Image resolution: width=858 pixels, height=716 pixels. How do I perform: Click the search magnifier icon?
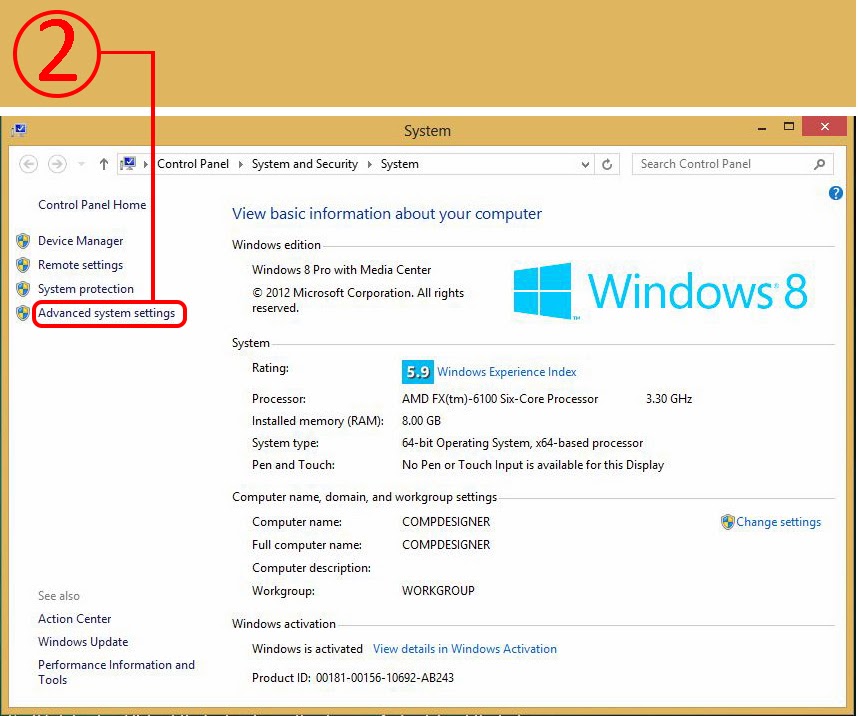point(819,164)
